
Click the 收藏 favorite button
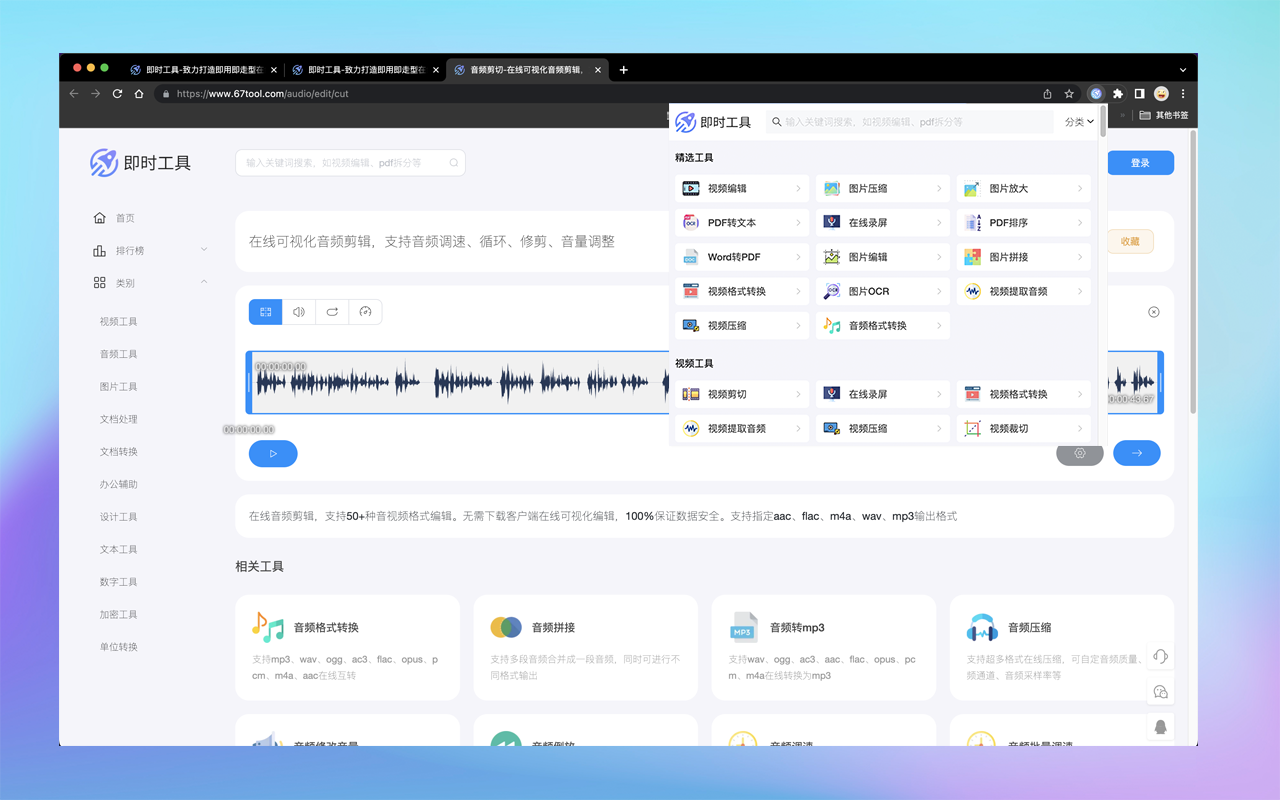point(1130,241)
